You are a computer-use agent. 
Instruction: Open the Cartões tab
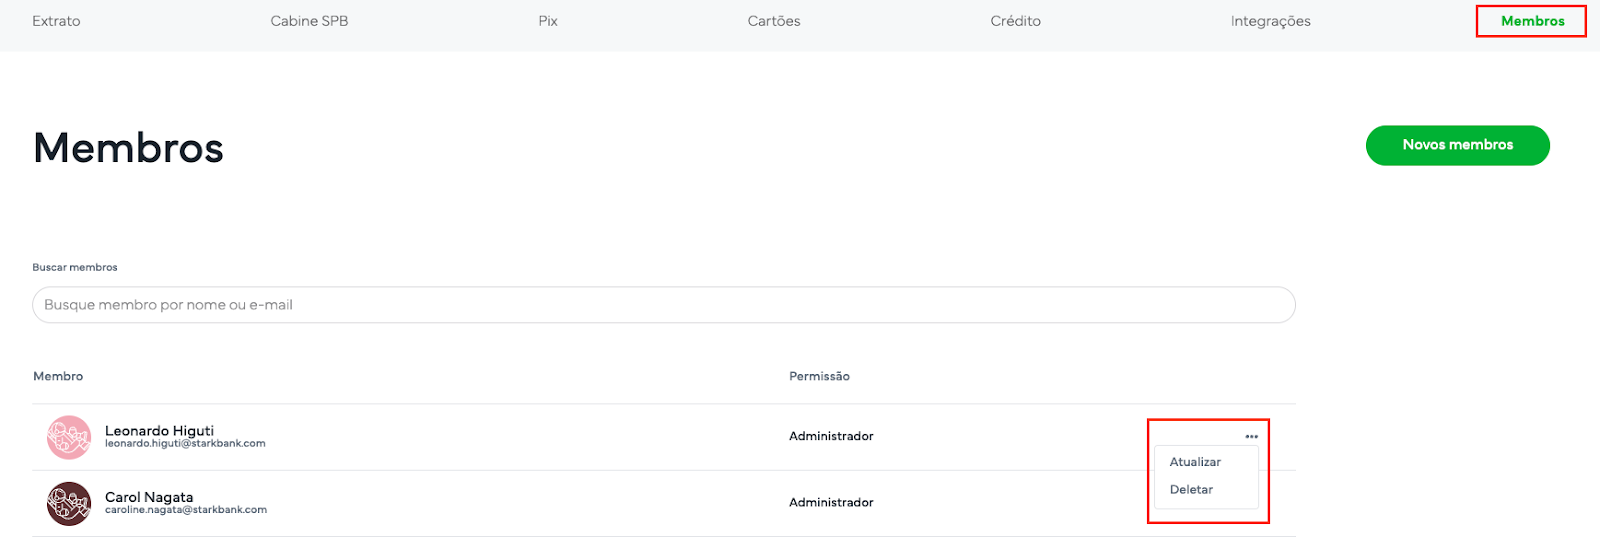(x=774, y=21)
